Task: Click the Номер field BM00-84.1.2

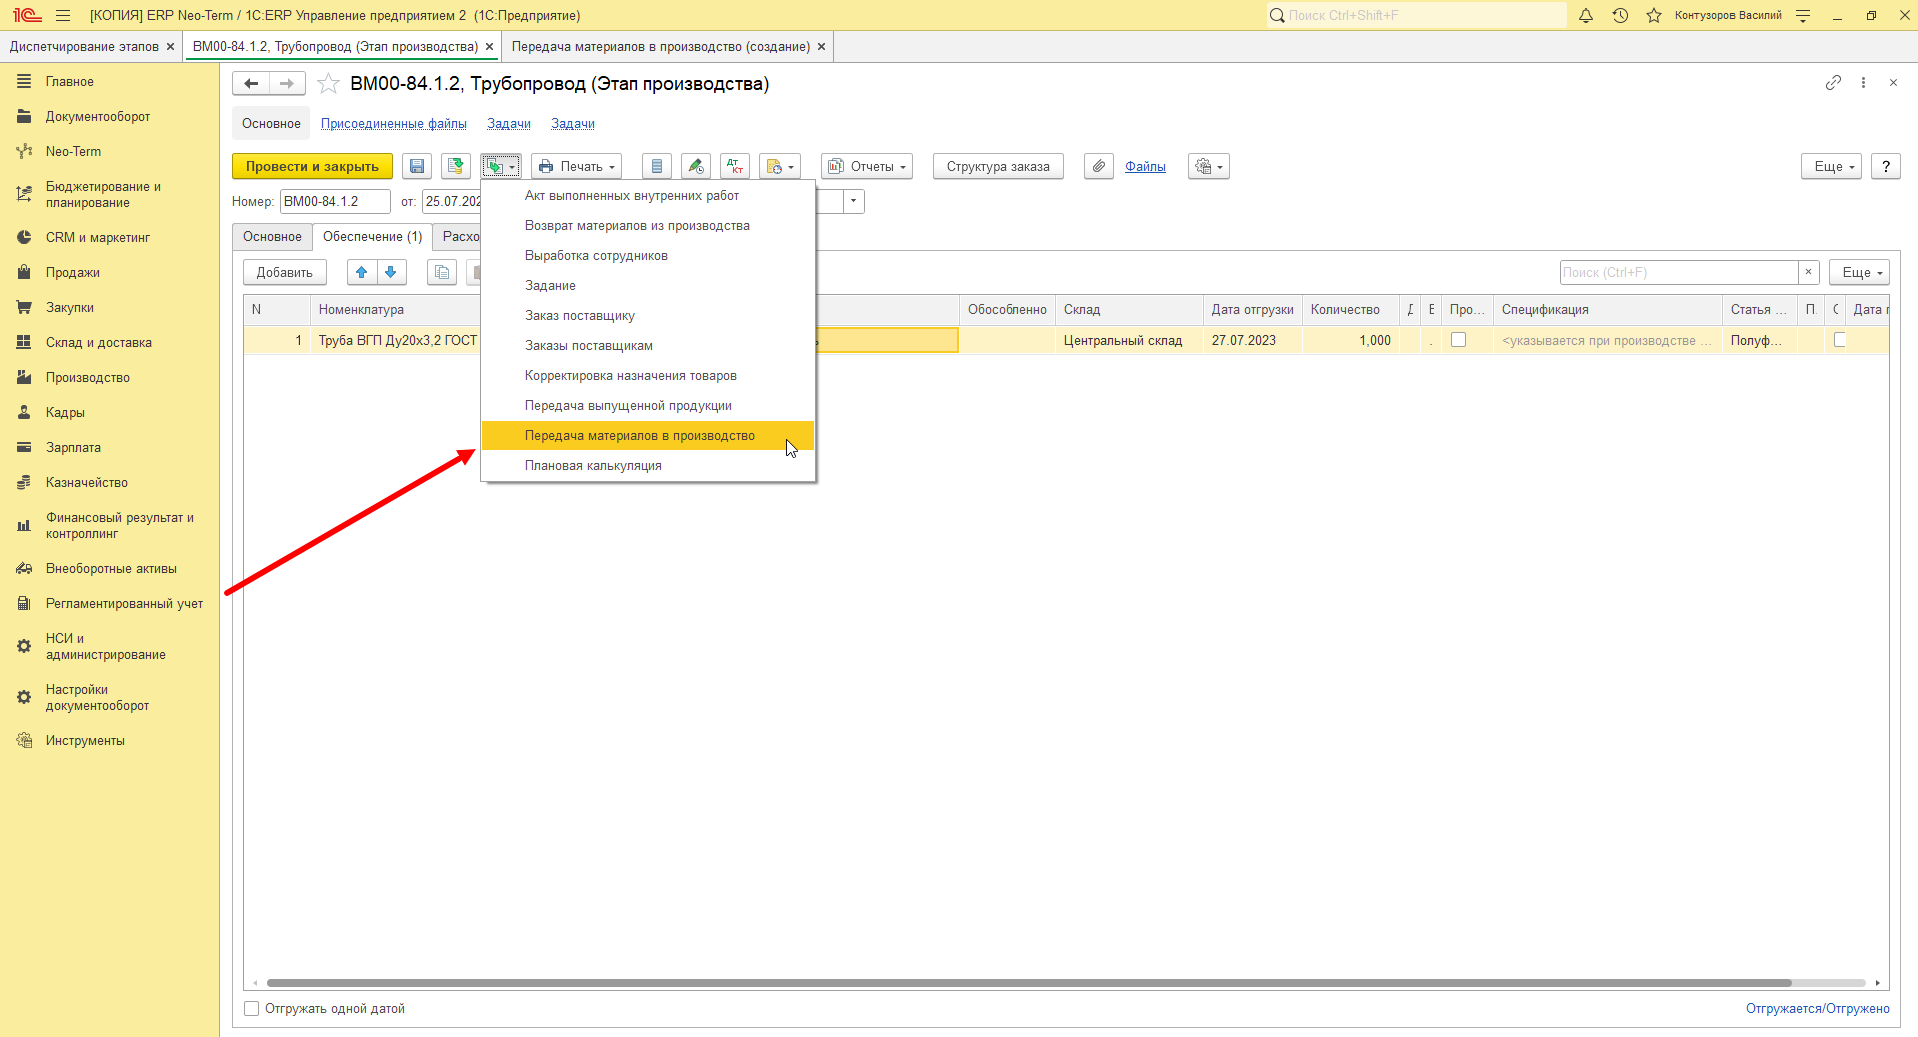Action: tap(335, 201)
